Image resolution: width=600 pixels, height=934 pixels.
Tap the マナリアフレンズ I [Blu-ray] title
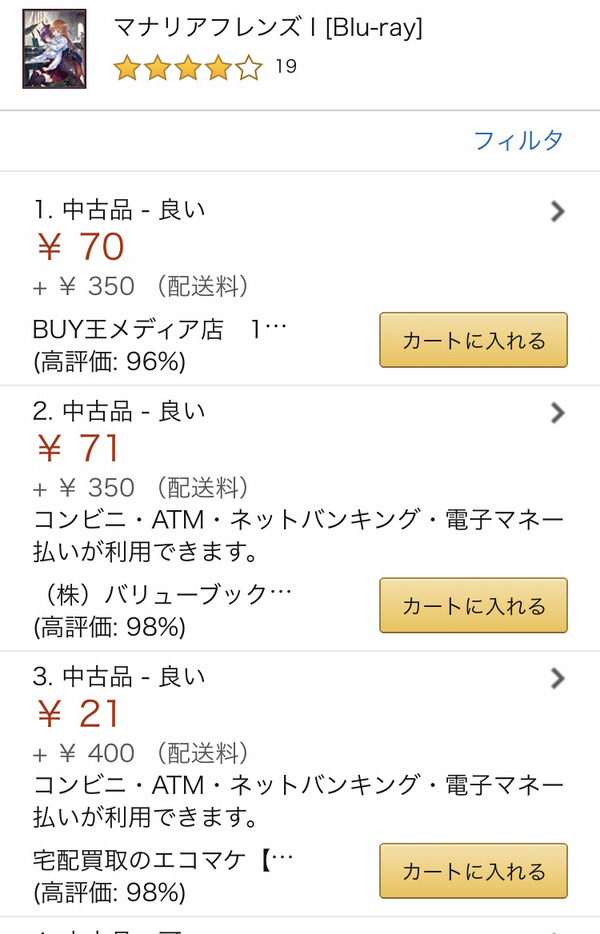[x=268, y=27]
